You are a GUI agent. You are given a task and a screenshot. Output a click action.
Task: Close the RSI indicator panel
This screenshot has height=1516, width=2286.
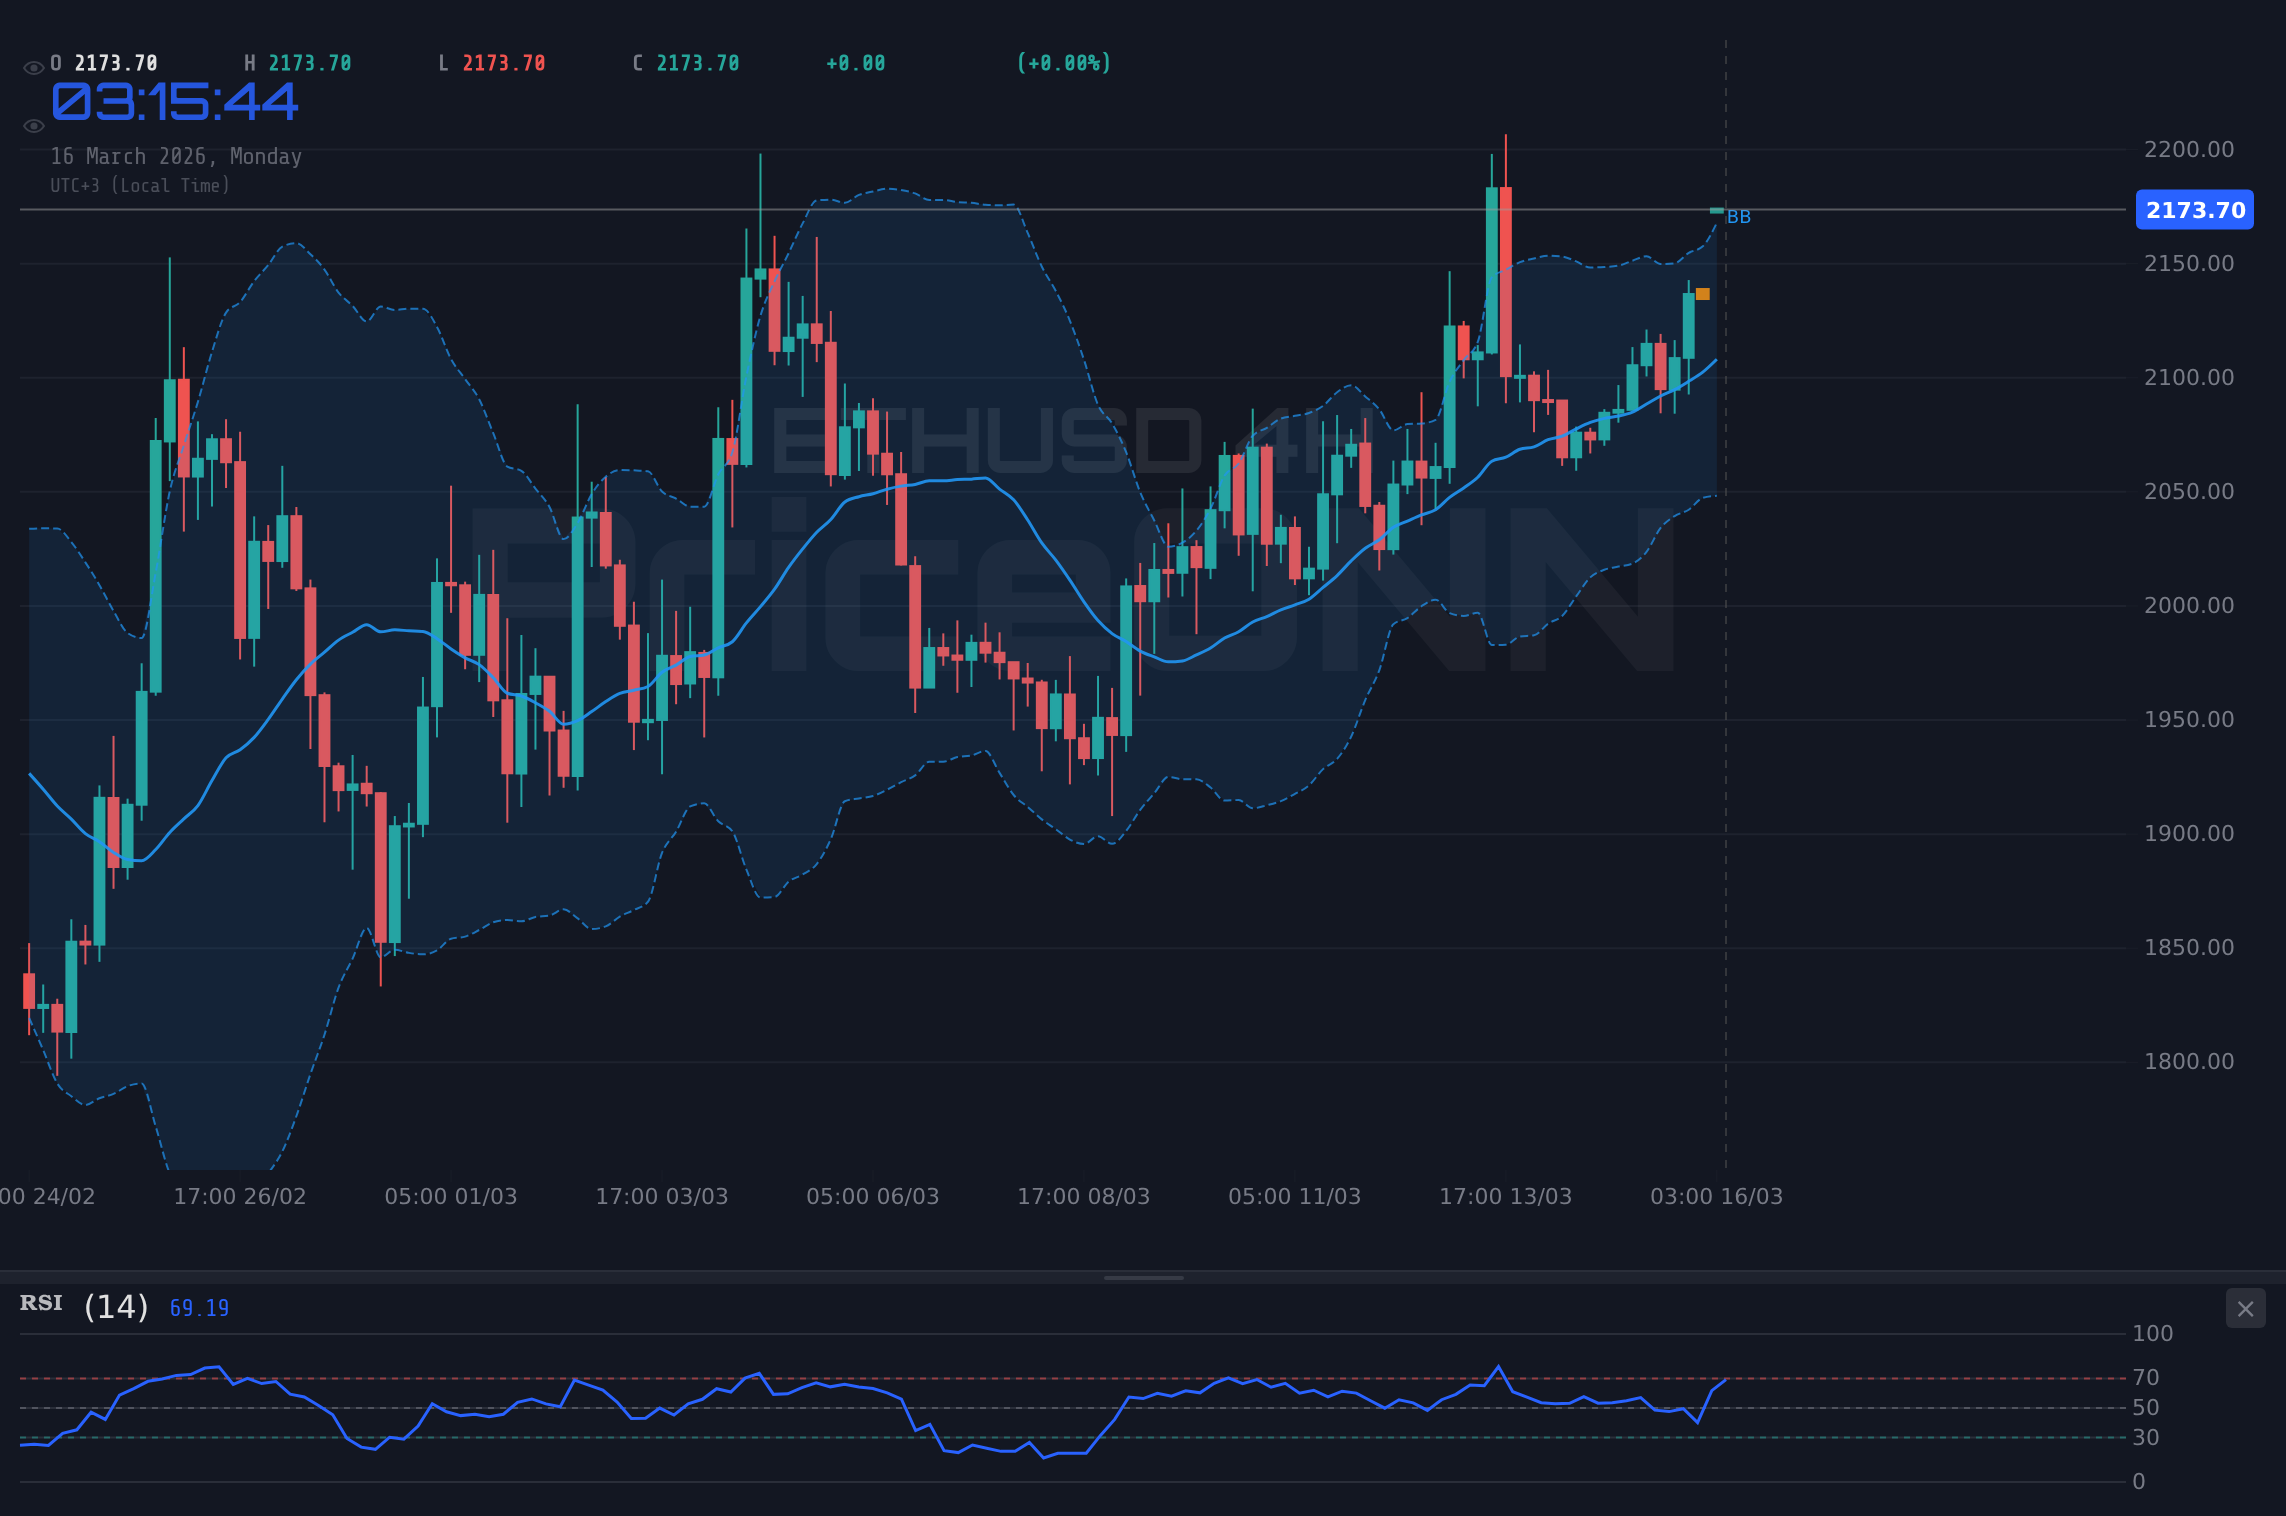(x=2247, y=1309)
